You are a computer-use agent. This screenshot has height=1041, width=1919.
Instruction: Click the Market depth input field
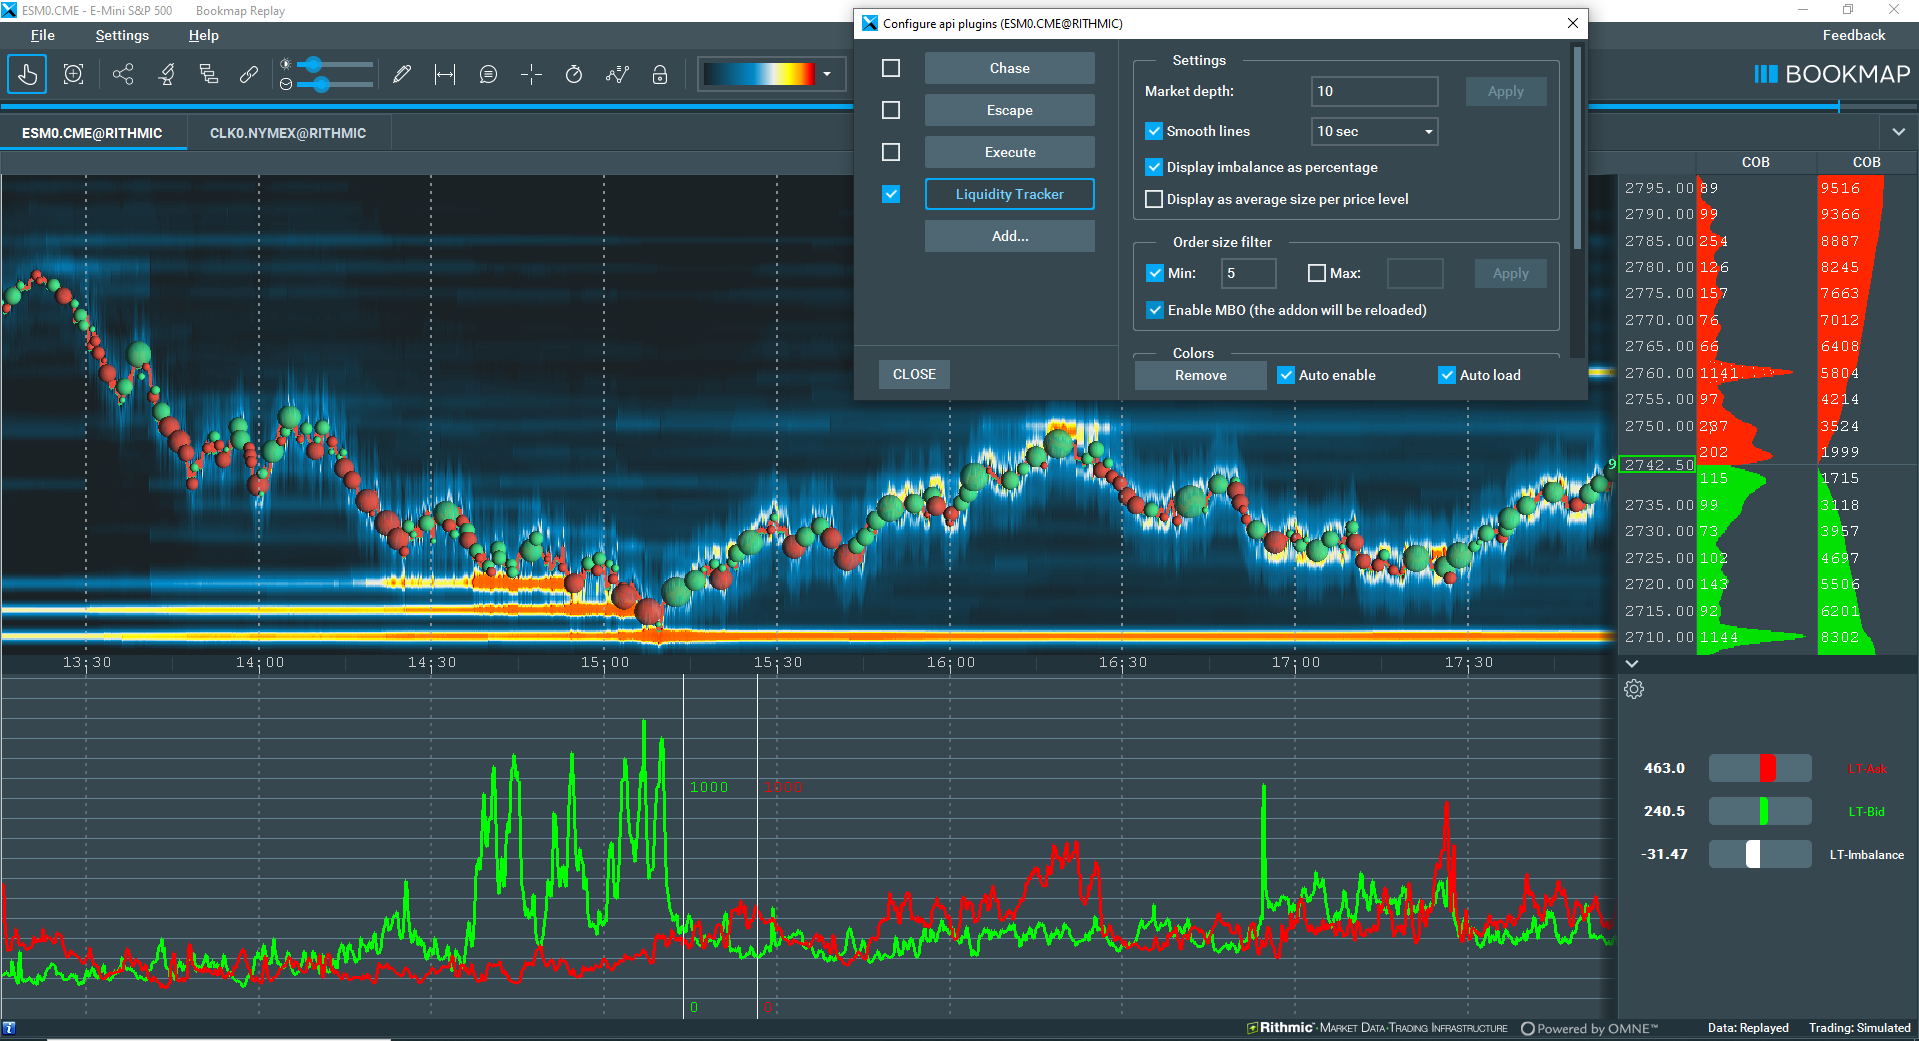tap(1374, 91)
